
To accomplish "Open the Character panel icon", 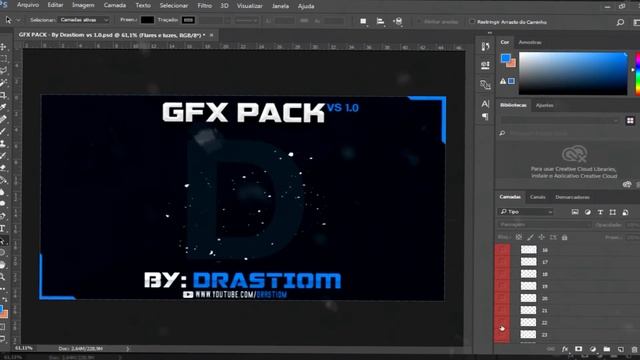I will [485, 104].
